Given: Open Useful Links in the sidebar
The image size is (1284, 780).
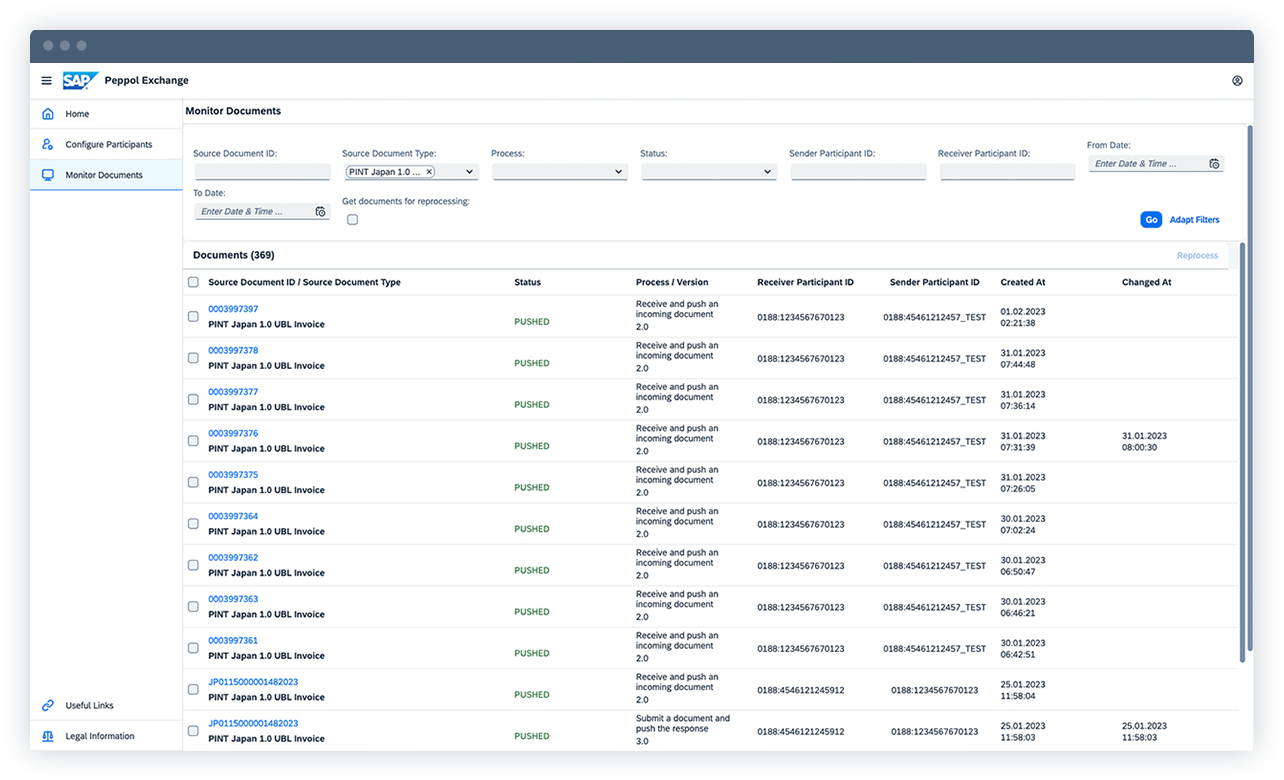Looking at the screenshot, I should pyautogui.click(x=87, y=705).
